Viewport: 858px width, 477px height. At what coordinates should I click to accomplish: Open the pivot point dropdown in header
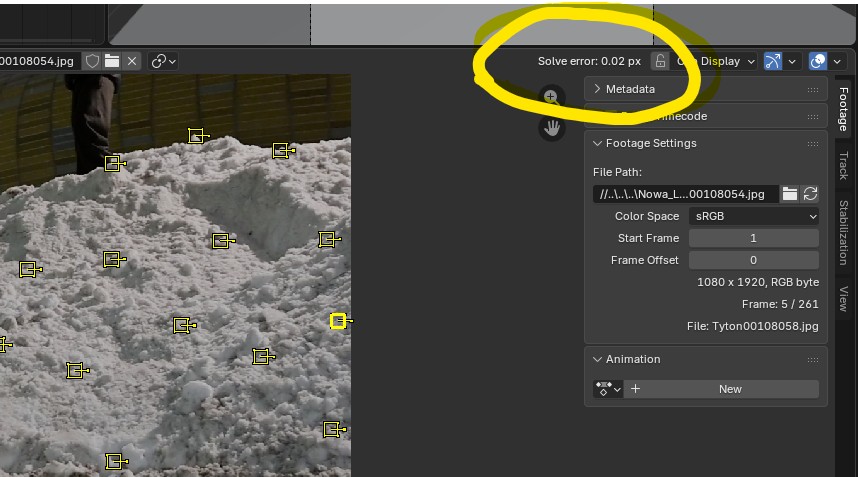[164, 61]
